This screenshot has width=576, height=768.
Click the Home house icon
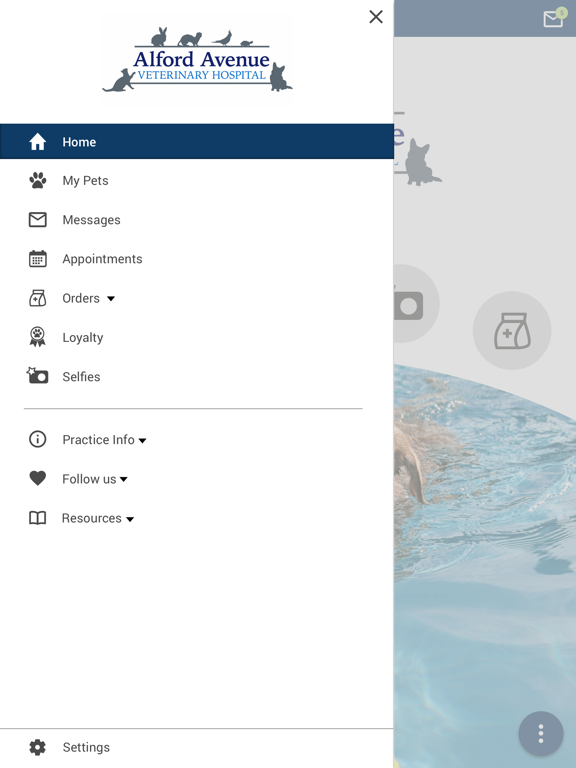coord(38,142)
